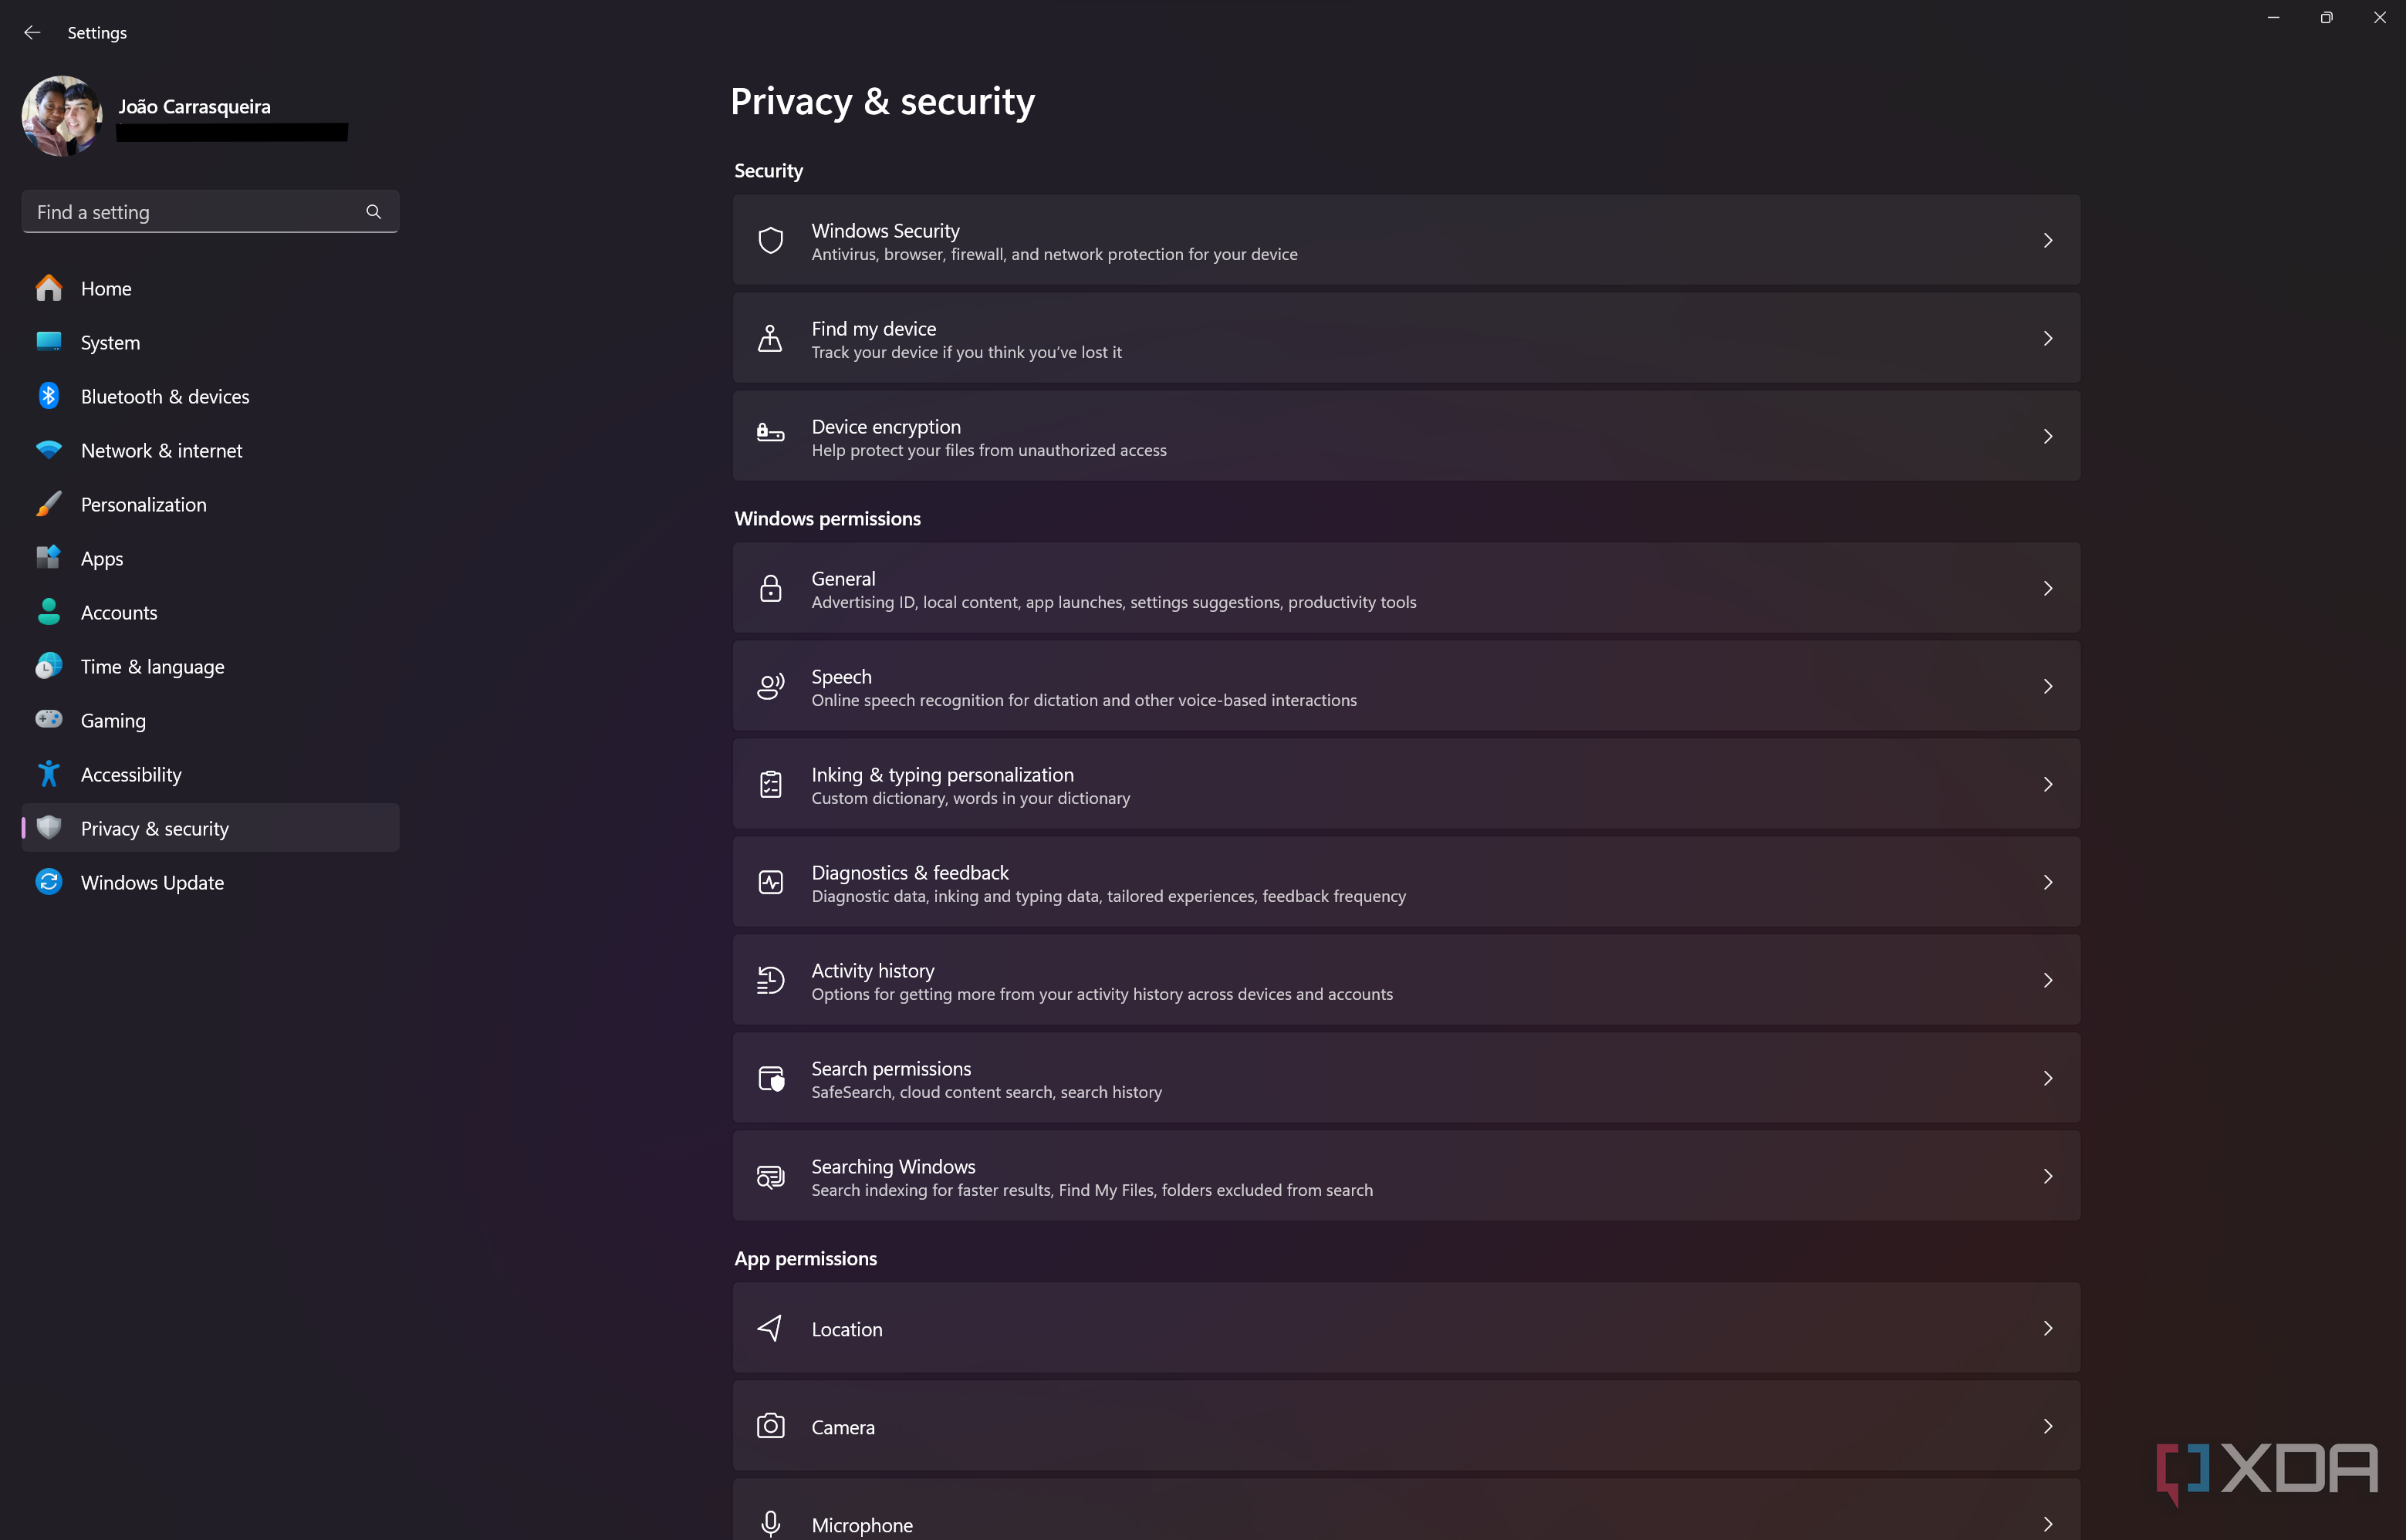This screenshot has width=2406, height=1540.
Task: Click the Windows Update refresh icon
Action: click(x=48, y=882)
